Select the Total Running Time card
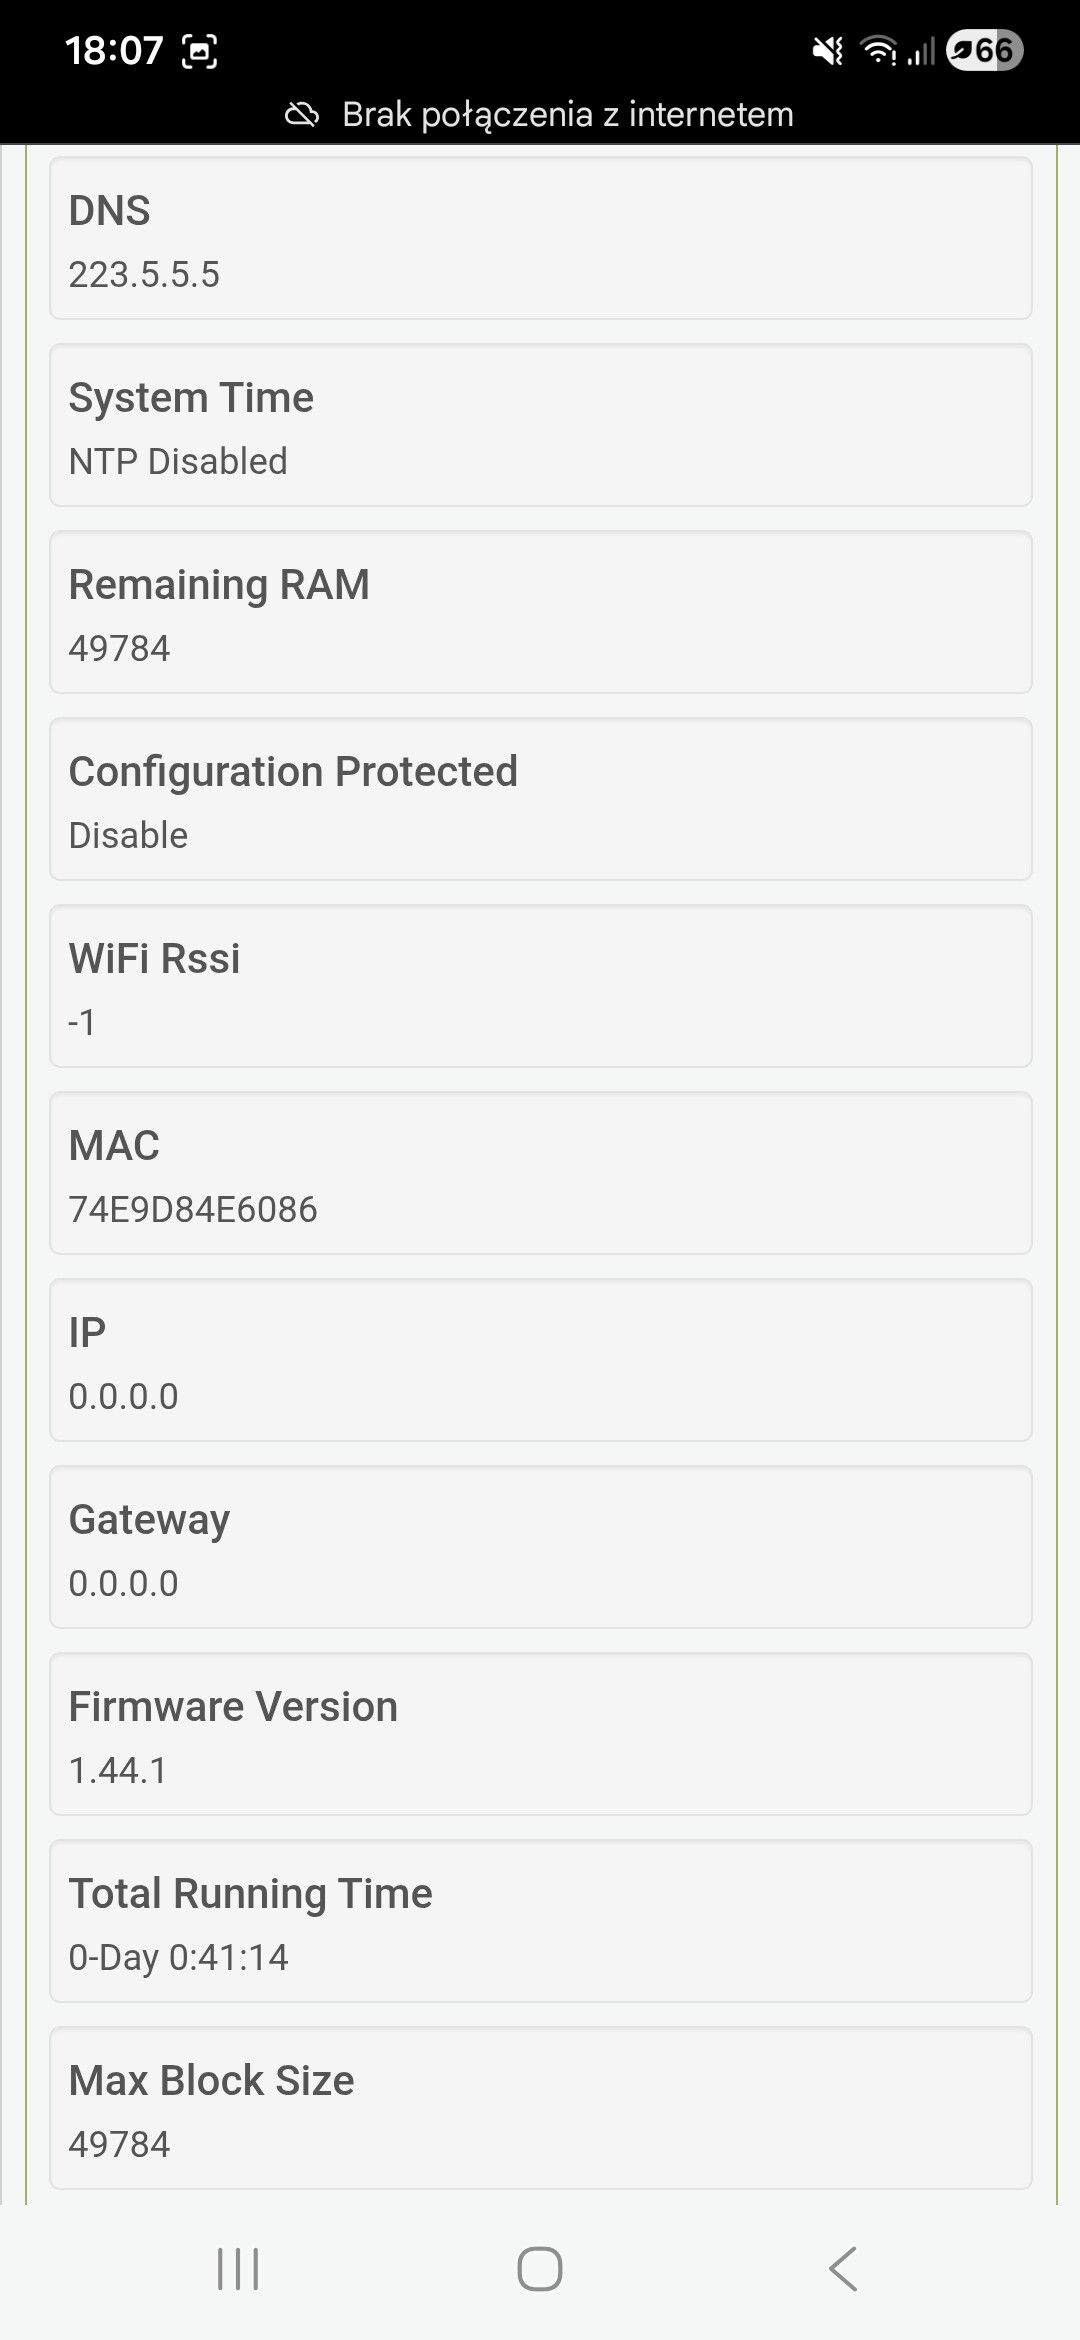The width and height of the screenshot is (1080, 2340). tap(540, 1921)
